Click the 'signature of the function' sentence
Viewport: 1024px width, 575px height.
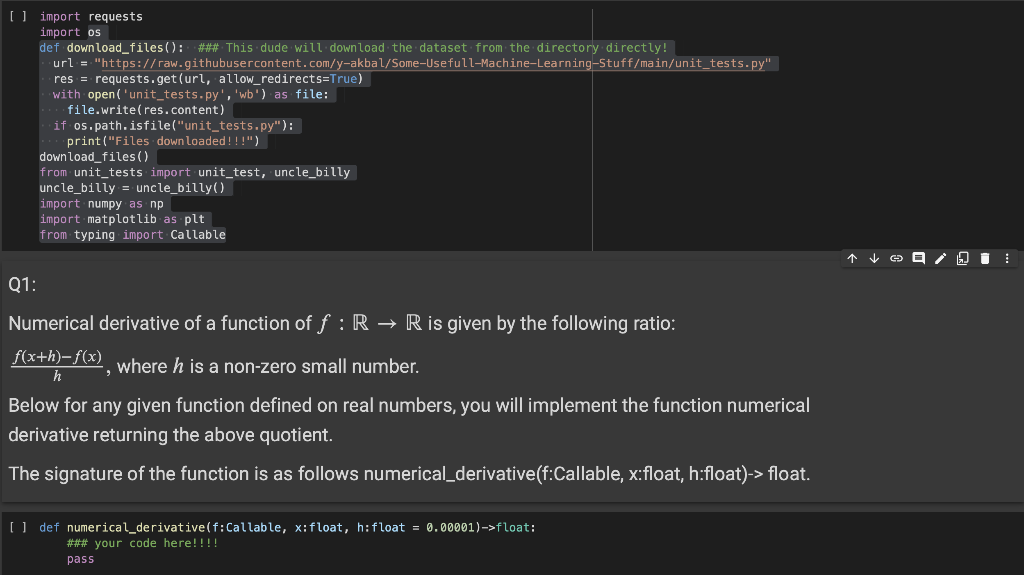409,474
